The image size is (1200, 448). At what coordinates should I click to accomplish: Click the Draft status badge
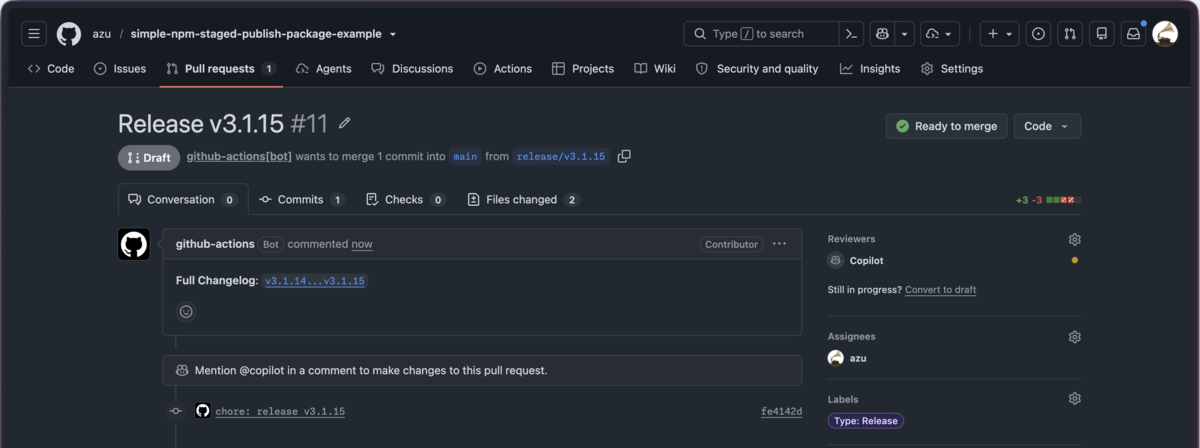pos(149,157)
